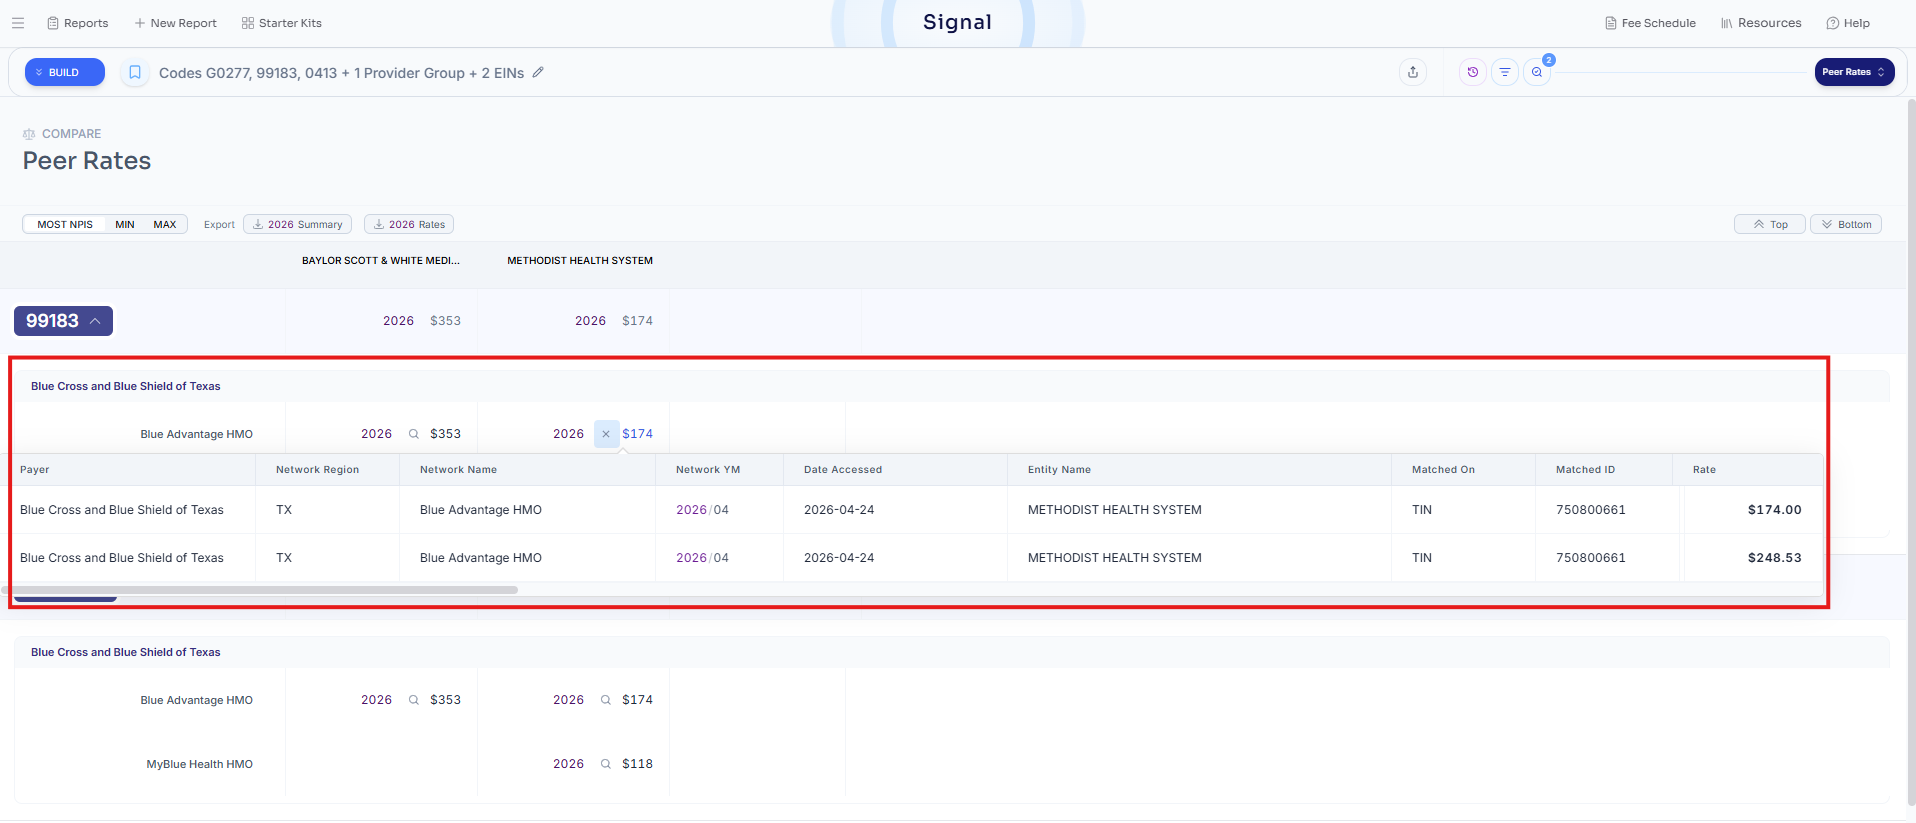Screen dimensions: 1916x823
Task: Create a New Report
Action: 175,23
